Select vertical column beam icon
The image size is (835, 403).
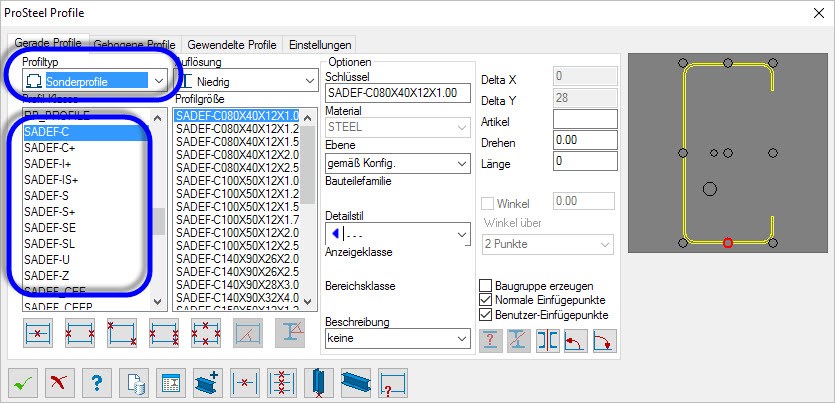pos(319,383)
